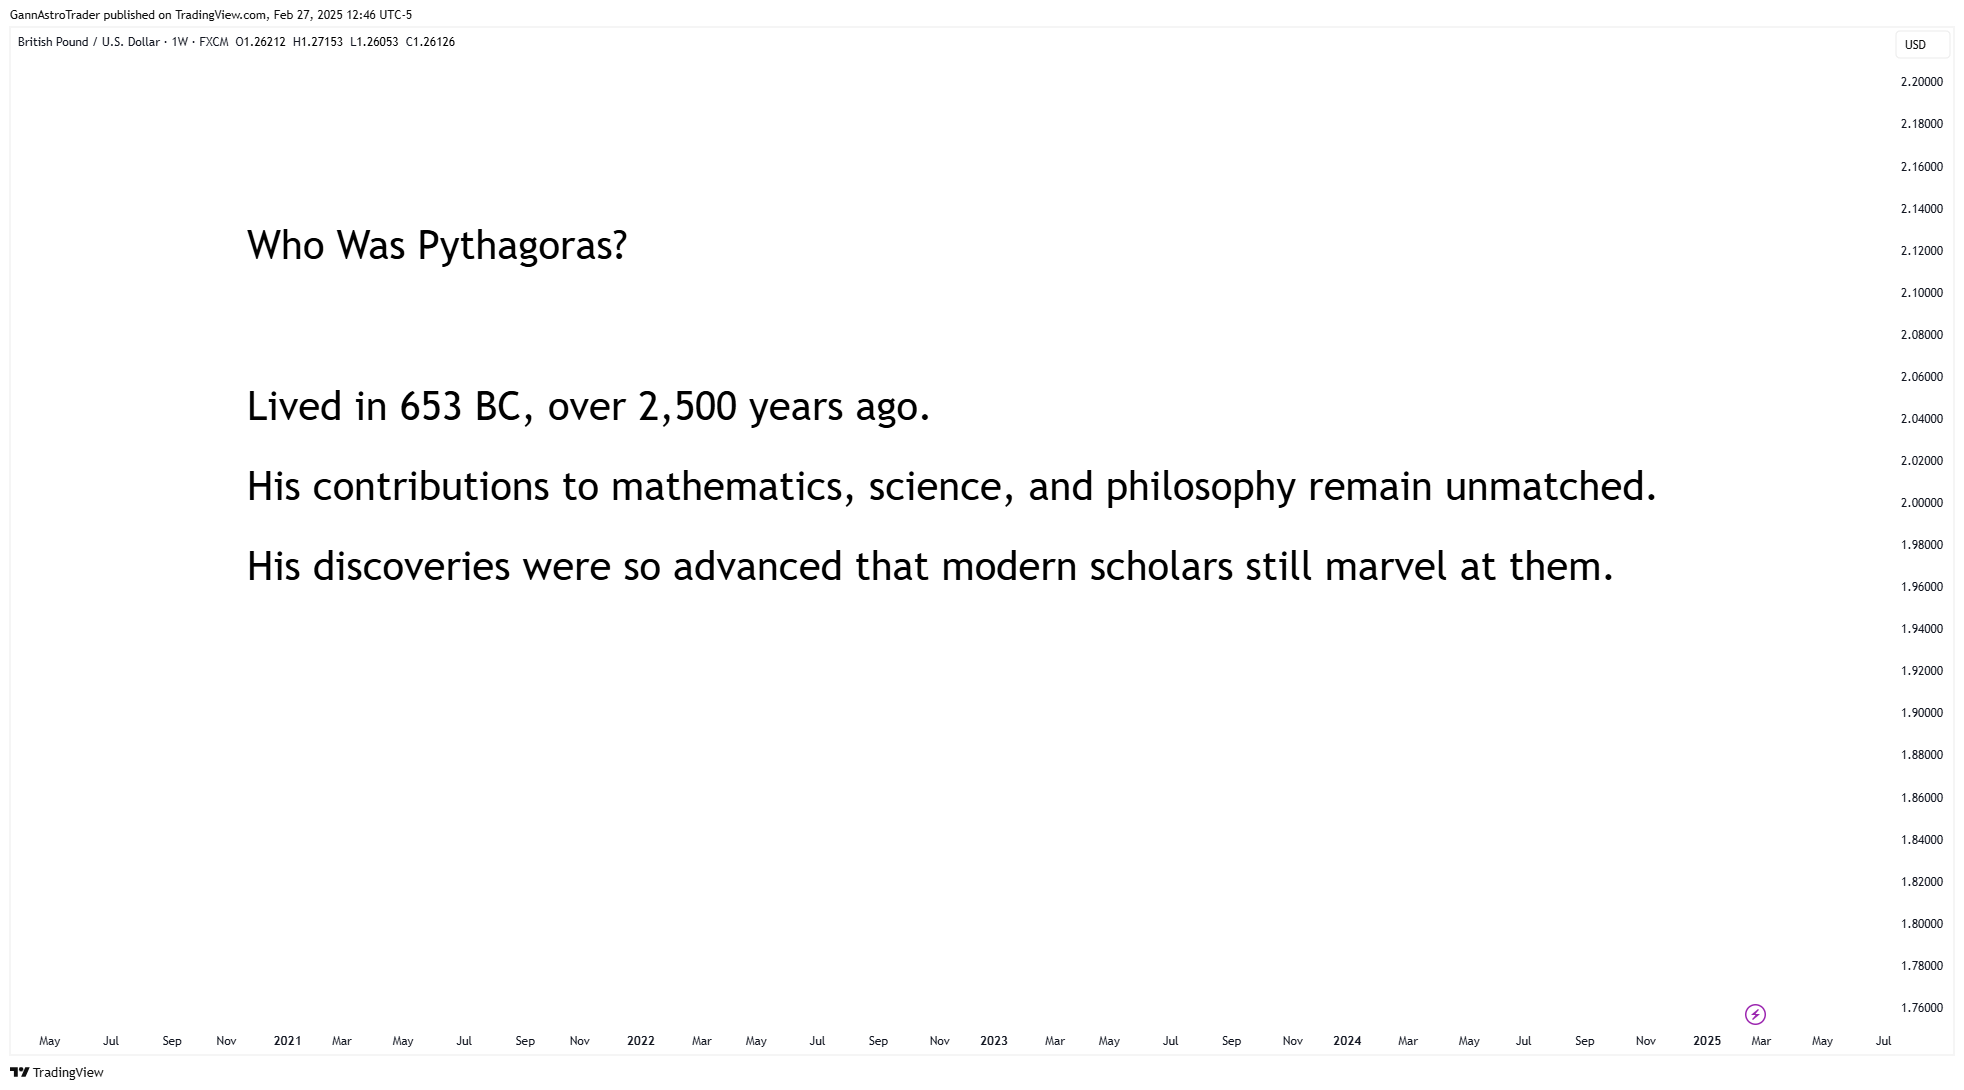The width and height of the screenshot is (1964, 1090).
Task: Click the 2025 label on time axis
Action: pos(1707,1041)
